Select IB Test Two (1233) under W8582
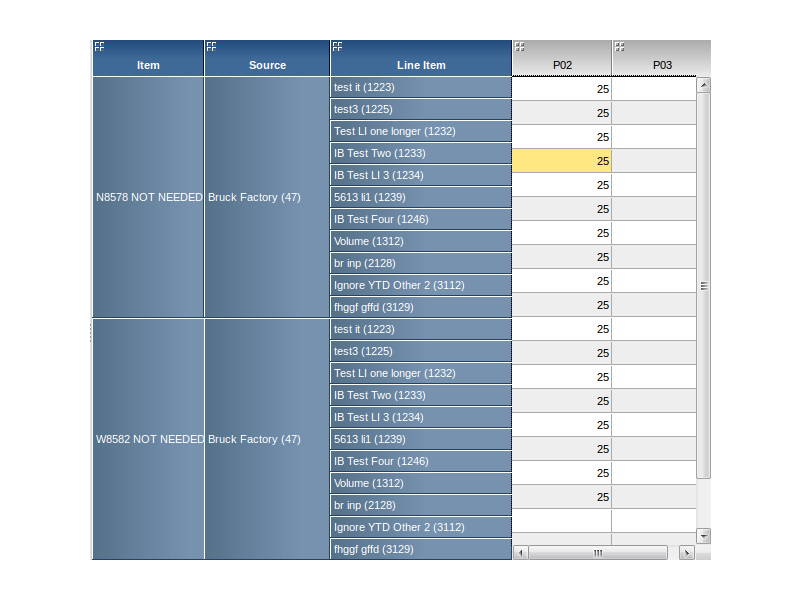 pos(421,395)
